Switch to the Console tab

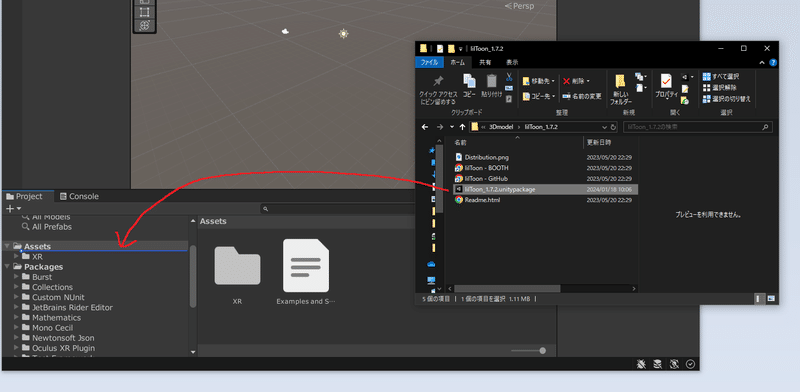[79, 196]
